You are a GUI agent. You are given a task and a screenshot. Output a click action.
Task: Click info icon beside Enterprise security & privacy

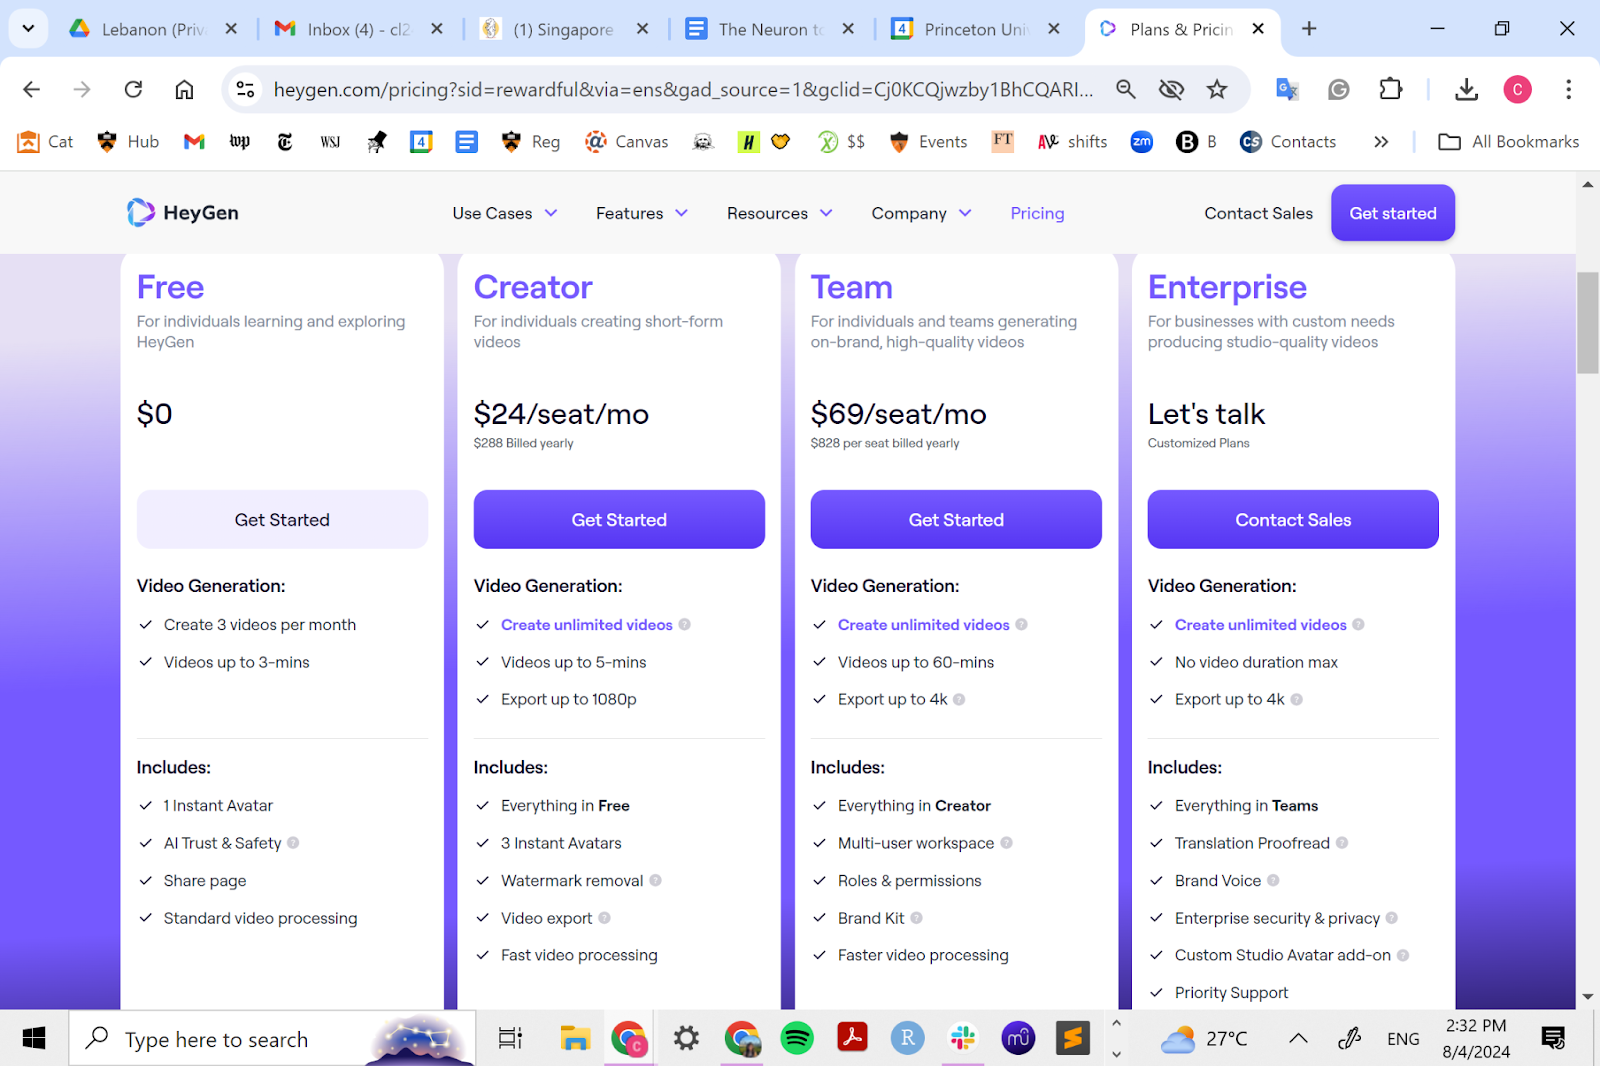(x=1392, y=918)
